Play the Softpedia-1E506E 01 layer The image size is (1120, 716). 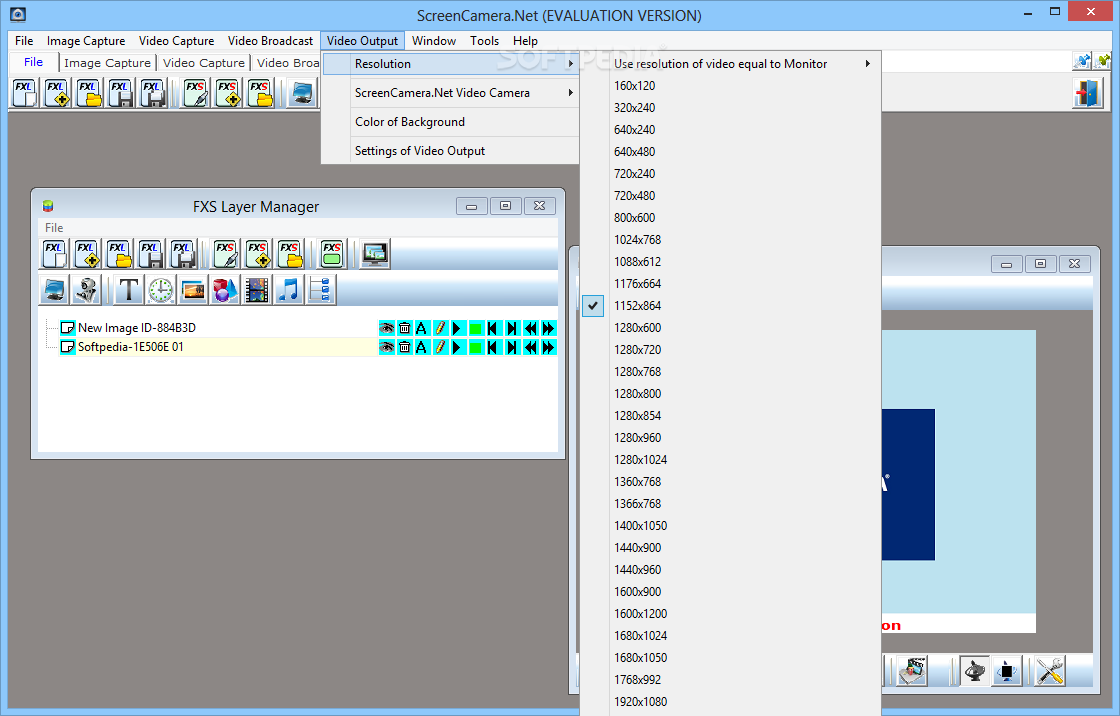[458, 347]
